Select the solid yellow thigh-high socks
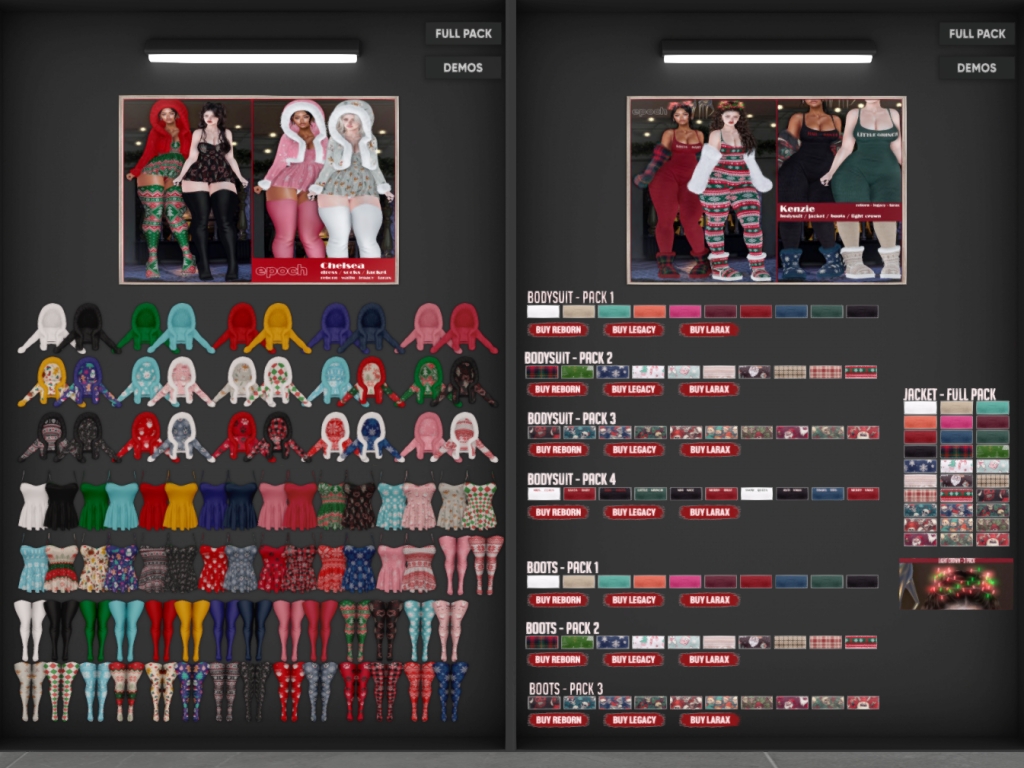 tap(190, 629)
